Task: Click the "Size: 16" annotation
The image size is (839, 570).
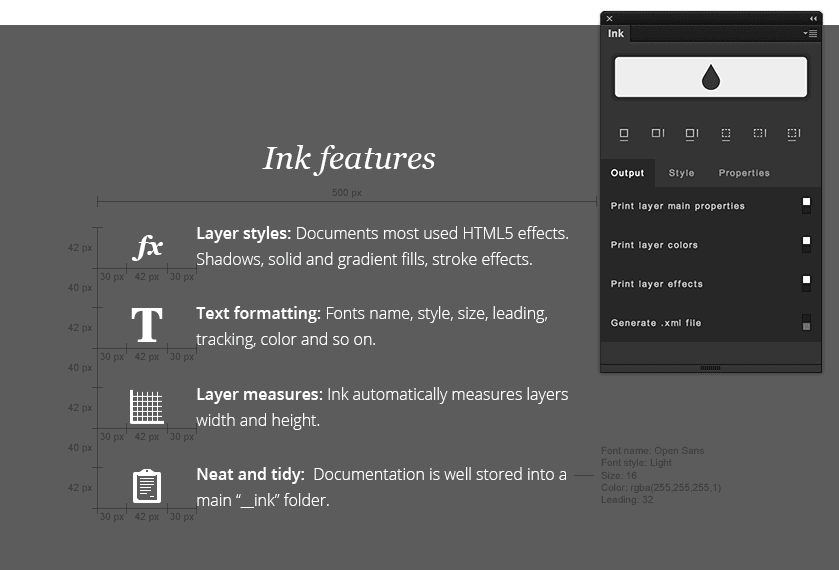Action: click(619, 475)
